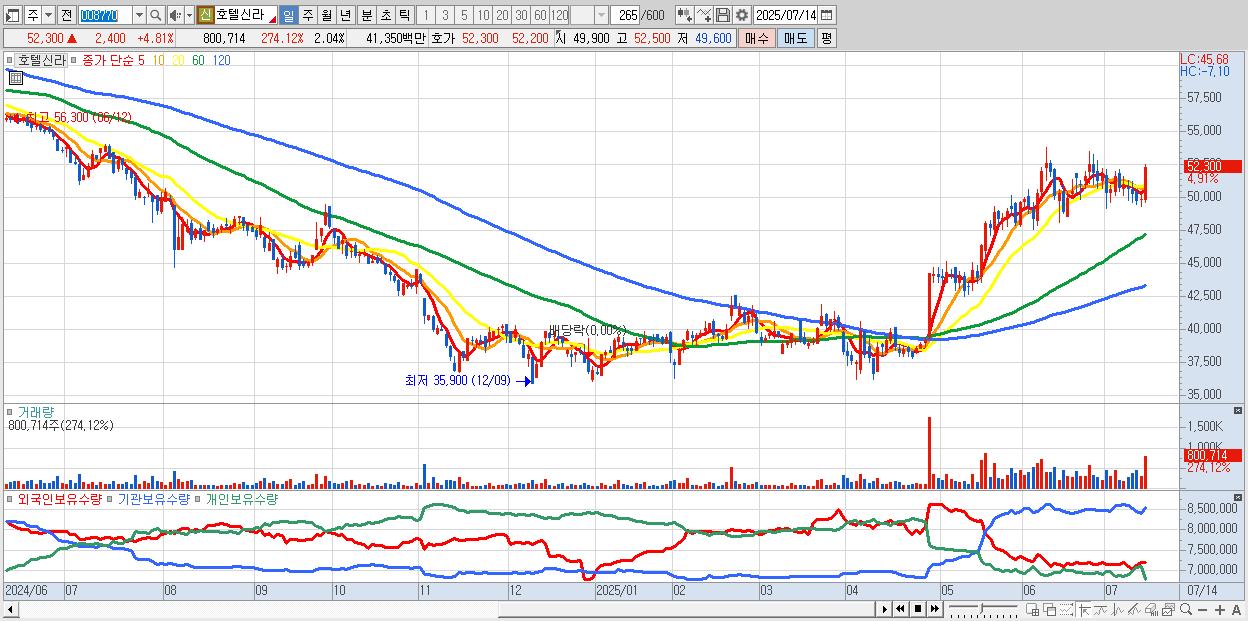Click the rewind double-arrow button
Screen dimensions: 1248x621
click(900, 609)
